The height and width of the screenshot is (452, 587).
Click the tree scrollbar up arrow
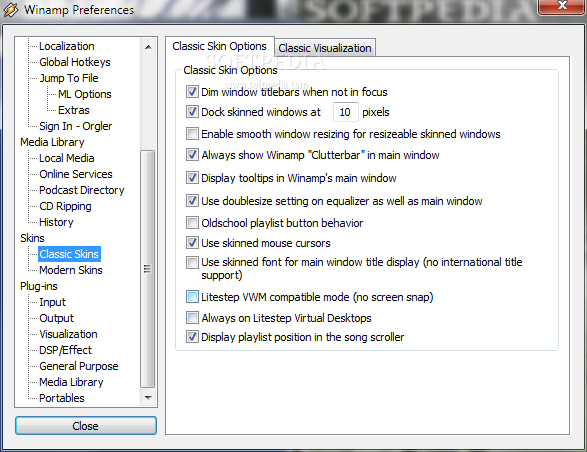148,47
